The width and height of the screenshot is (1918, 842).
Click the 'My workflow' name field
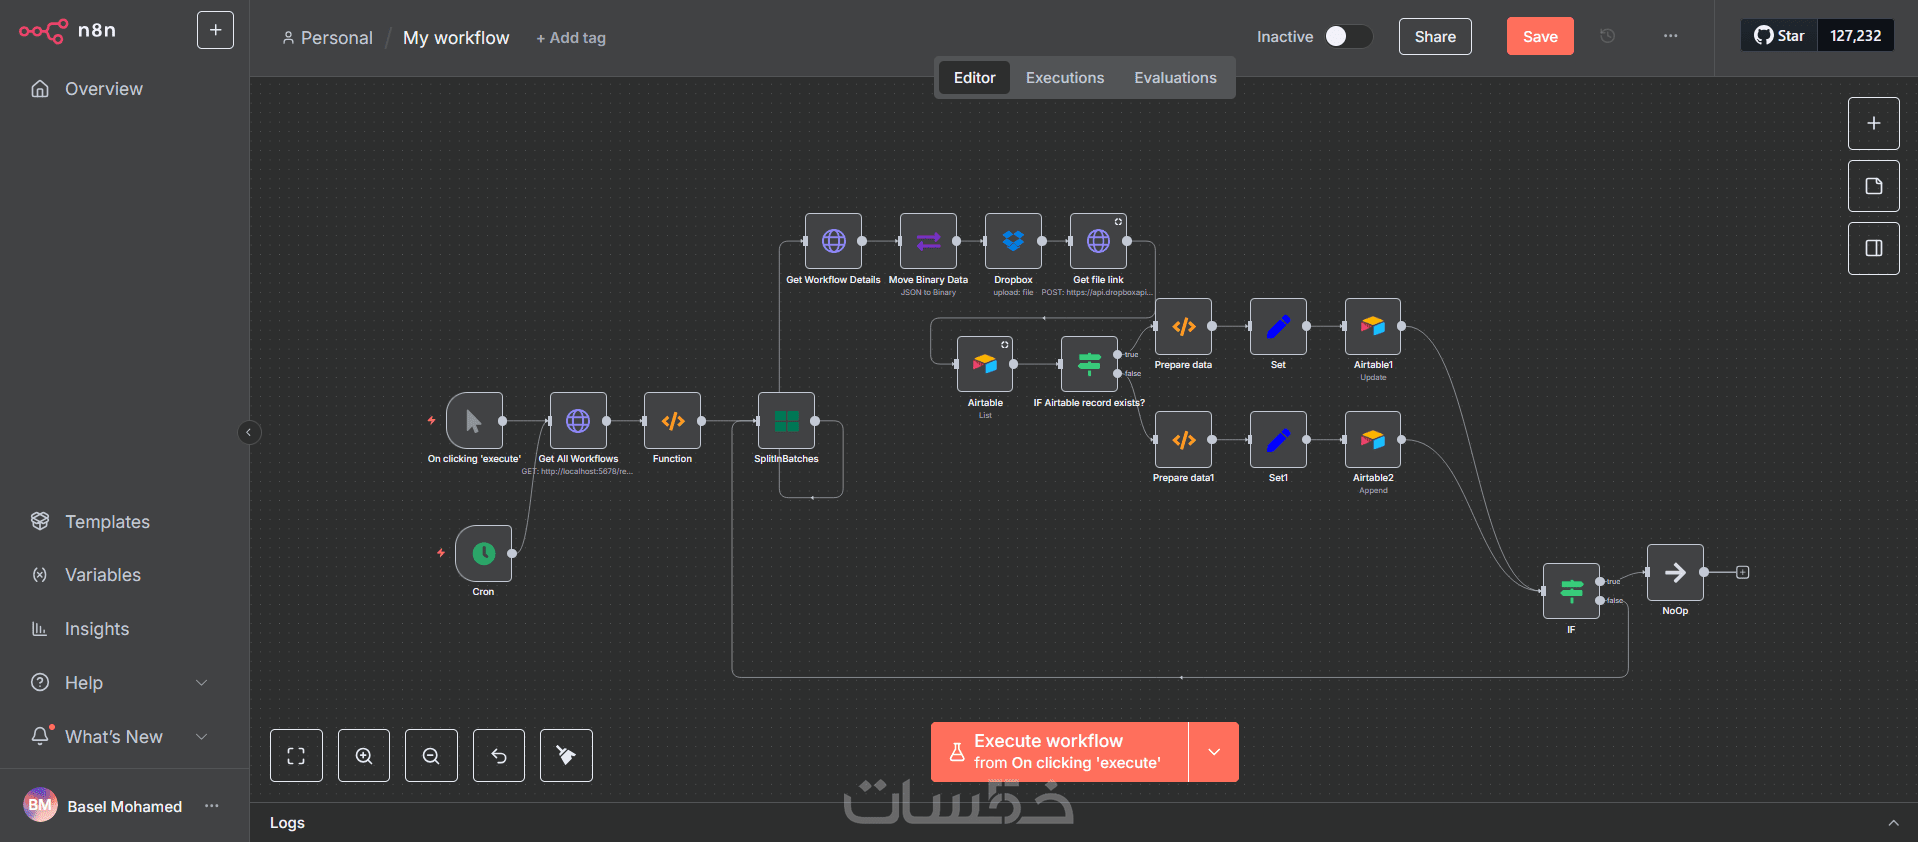coord(456,38)
